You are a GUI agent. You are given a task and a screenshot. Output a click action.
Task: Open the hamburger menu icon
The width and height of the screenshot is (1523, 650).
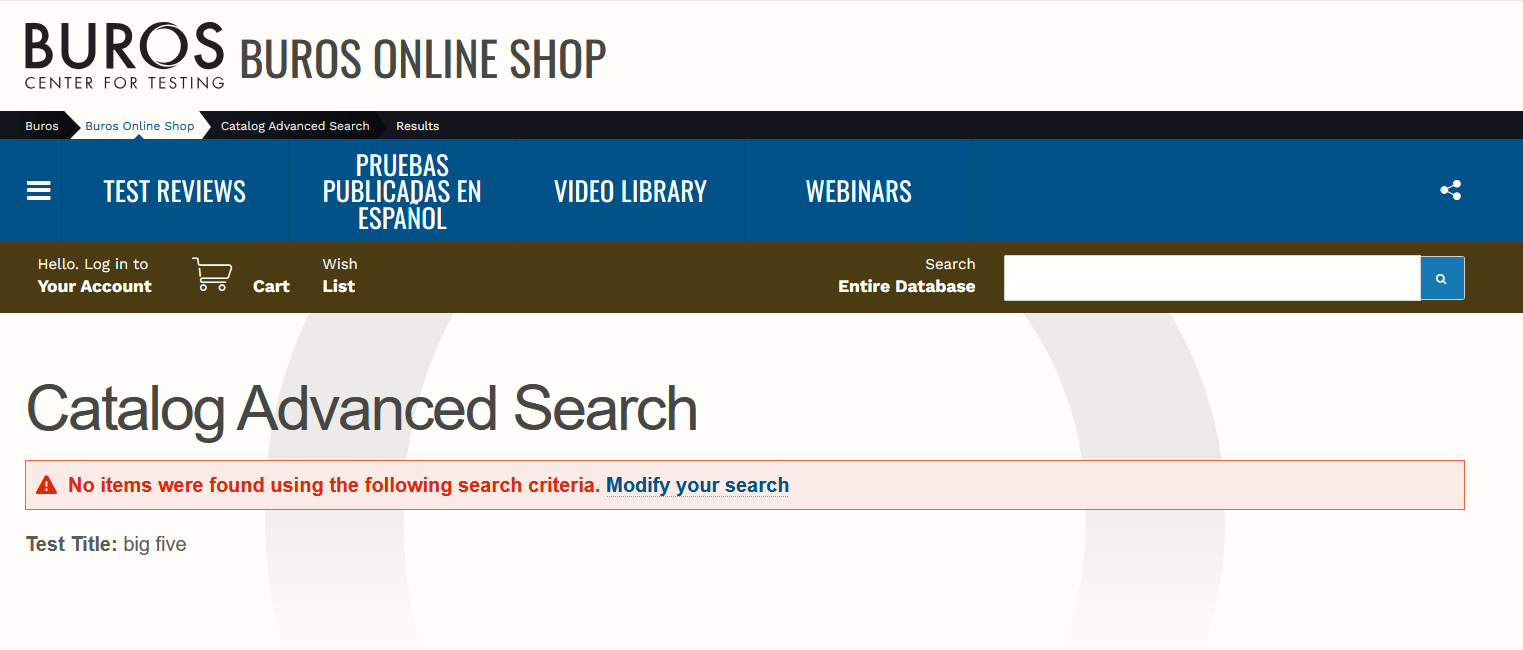(38, 190)
